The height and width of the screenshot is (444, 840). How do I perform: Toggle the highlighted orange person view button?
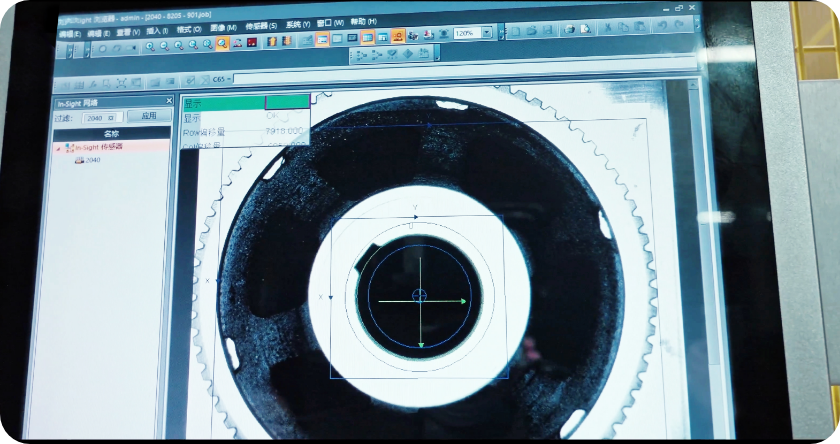(x=398, y=36)
